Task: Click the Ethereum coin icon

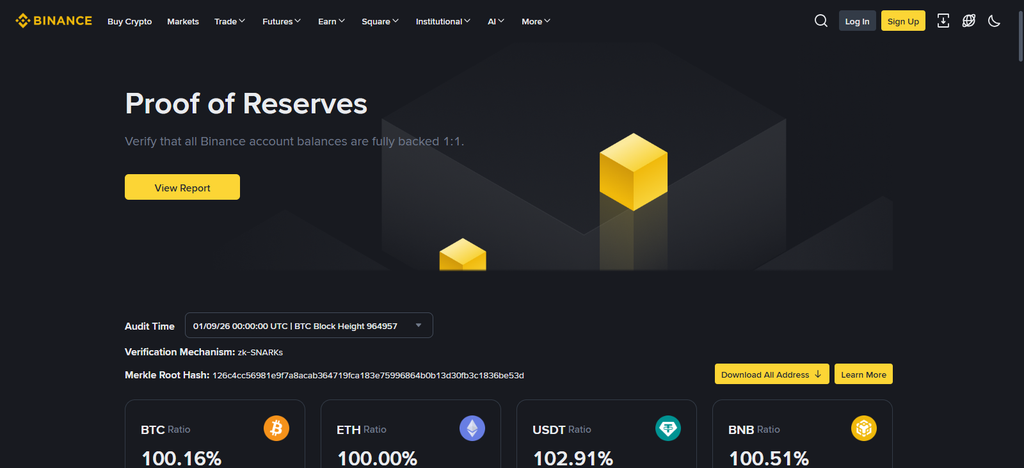Action: point(472,428)
